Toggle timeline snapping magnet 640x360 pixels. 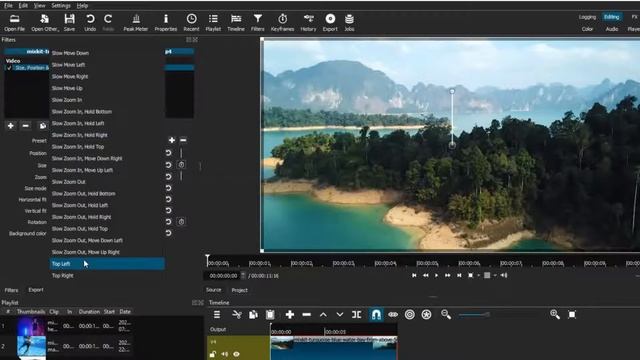tap(376, 315)
